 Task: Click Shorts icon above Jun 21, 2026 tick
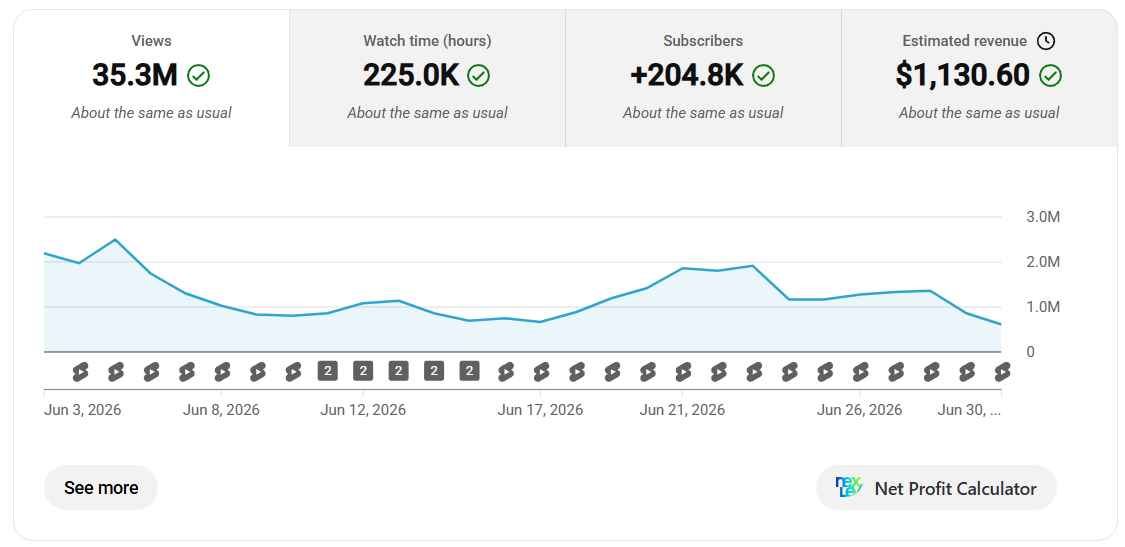tap(683, 372)
